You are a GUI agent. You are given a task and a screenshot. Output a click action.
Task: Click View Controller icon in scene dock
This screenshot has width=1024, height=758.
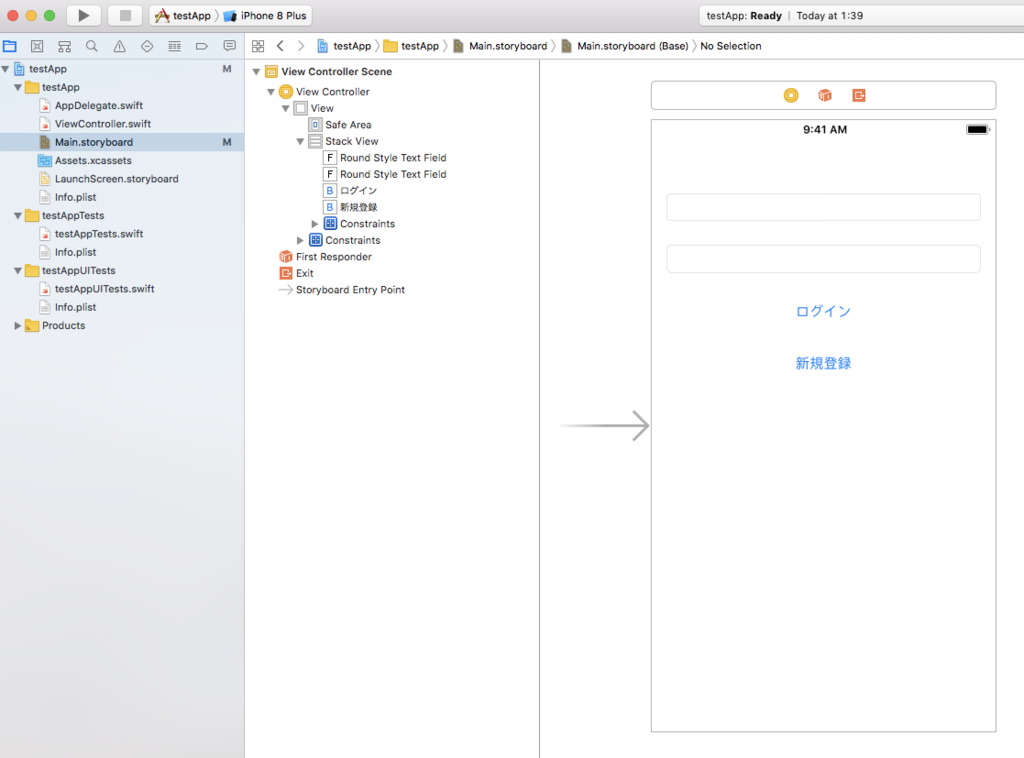click(x=791, y=95)
